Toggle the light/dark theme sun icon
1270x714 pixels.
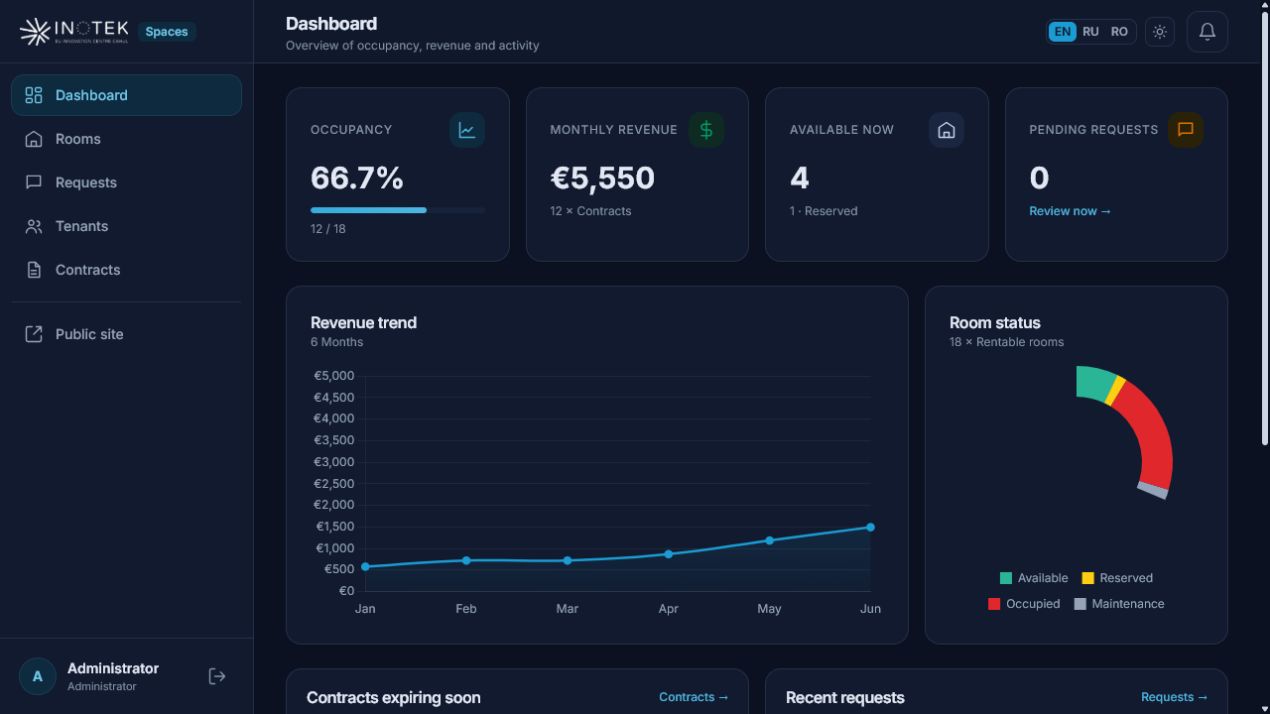[x=1160, y=32]
